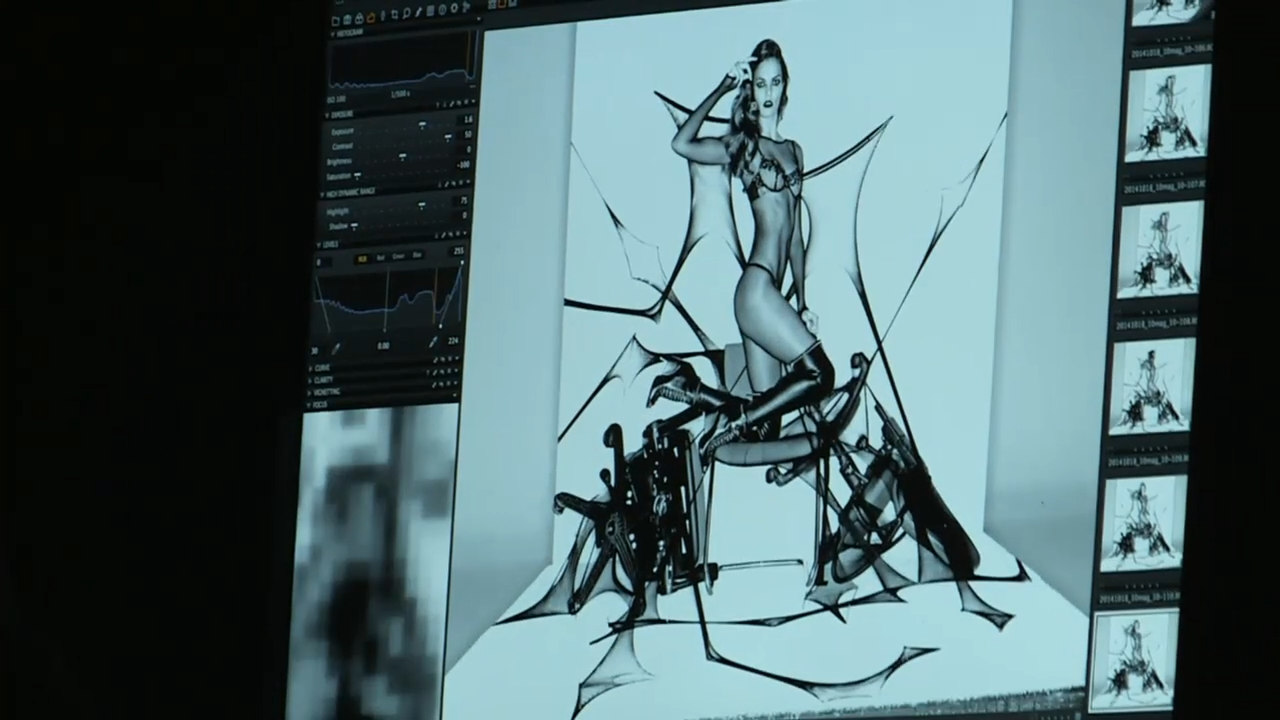Click the ISO 100 histogram readout

coord(337,99)
